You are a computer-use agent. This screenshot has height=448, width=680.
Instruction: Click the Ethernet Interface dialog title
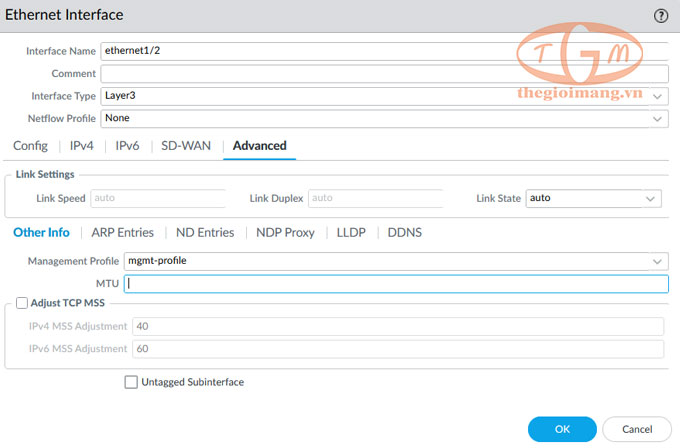pyautogui.click(x=64, y=15)
